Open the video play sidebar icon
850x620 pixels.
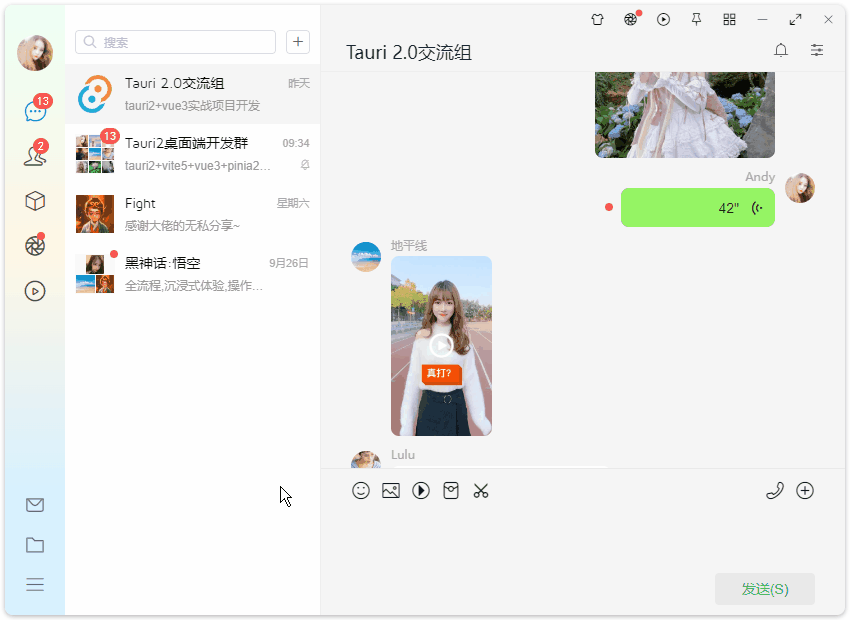click(35, 291)
